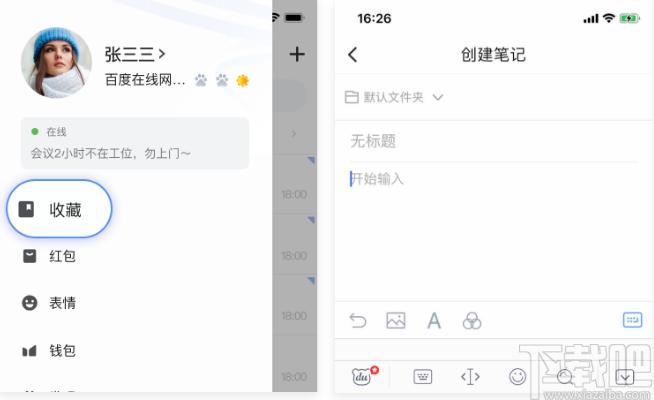This screenshot has height=400, width=654.
Task: Tap the search magnifier on the keyboard bar
Action: [x=565, y=377]
